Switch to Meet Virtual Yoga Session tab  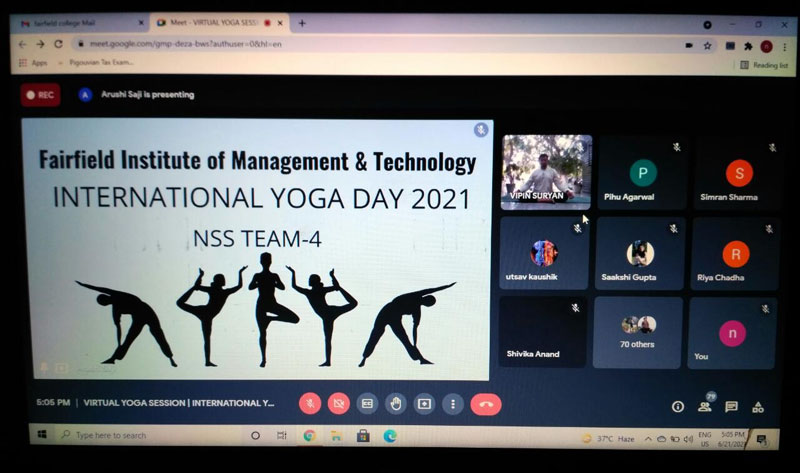pyautogui.click(x=219, y=23)
